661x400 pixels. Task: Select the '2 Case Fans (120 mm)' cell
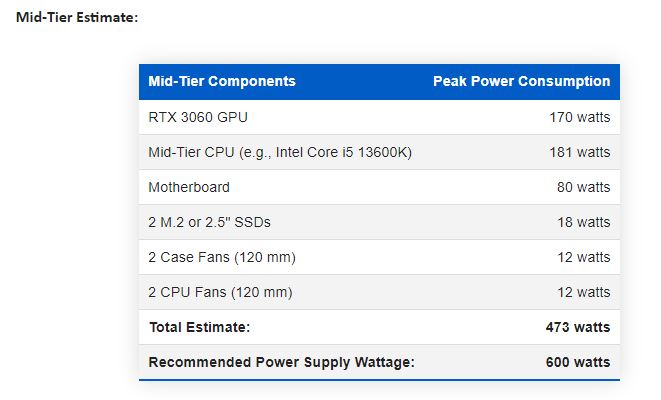222,257
